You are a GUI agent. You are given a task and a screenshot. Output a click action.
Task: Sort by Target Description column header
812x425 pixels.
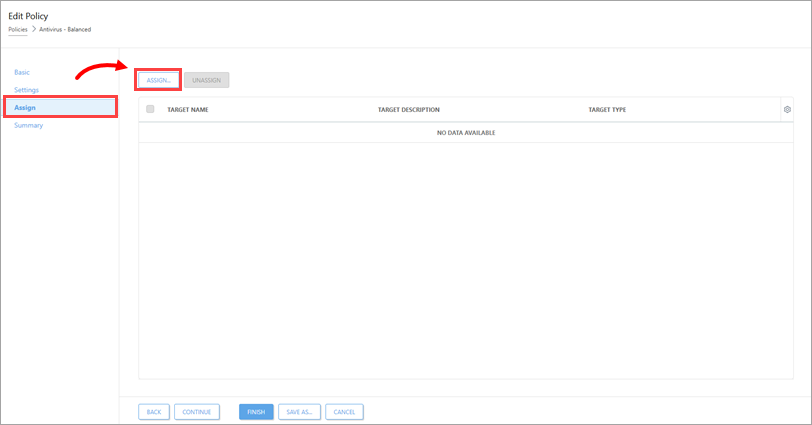tap(408, 109)
